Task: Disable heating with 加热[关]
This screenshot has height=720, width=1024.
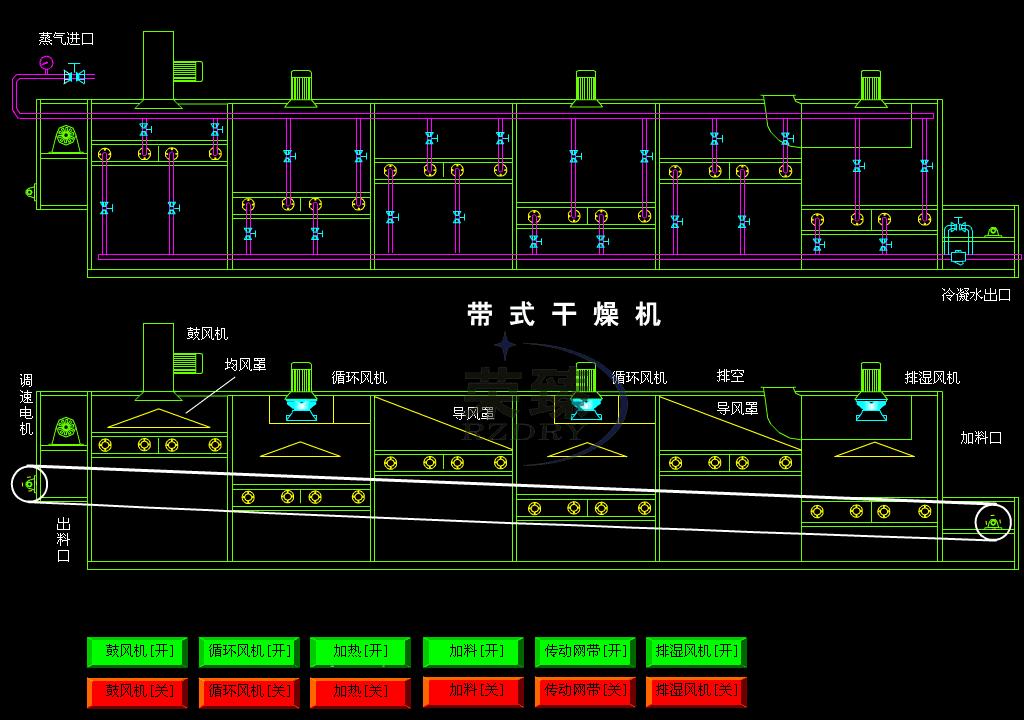Action: tap(360, 691)
